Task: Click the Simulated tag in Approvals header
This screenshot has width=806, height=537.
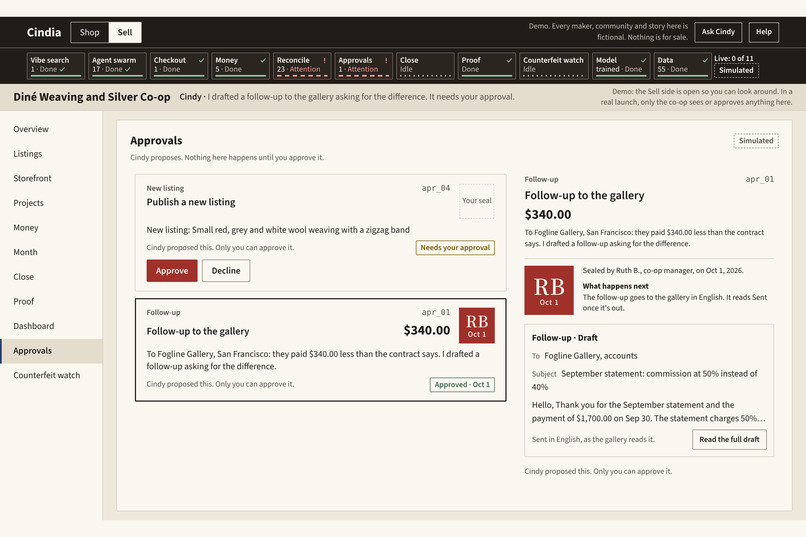Action: [756, 141]
